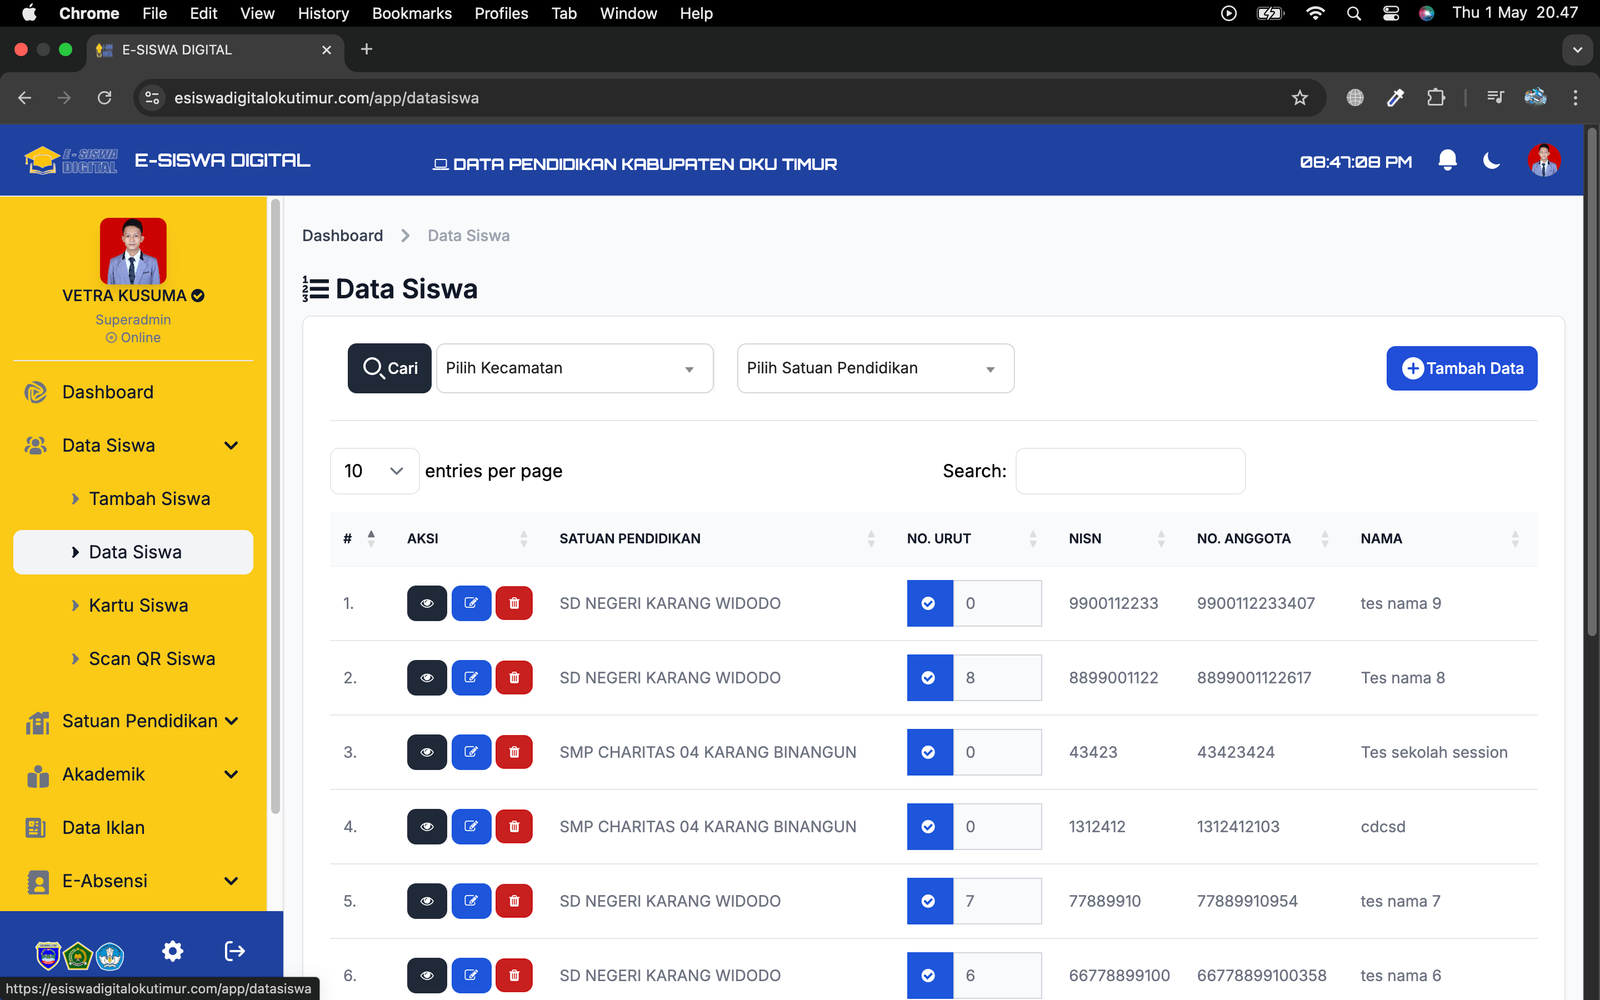Change entries per page selector
The image size is (1600, 1000).
click(374, 471)
